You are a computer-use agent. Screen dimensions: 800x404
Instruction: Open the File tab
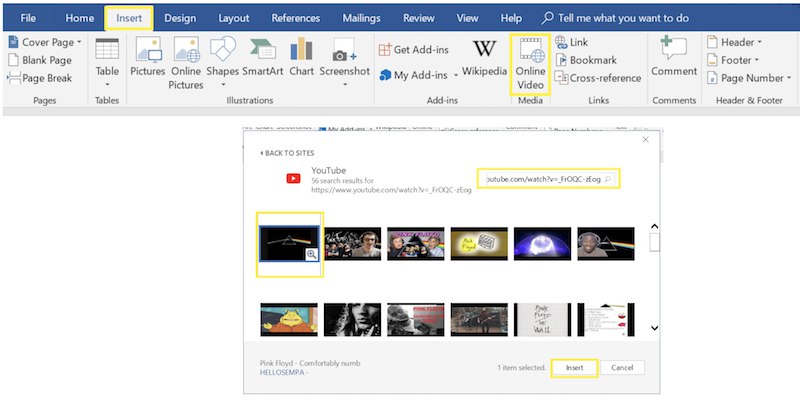[28, 18]
